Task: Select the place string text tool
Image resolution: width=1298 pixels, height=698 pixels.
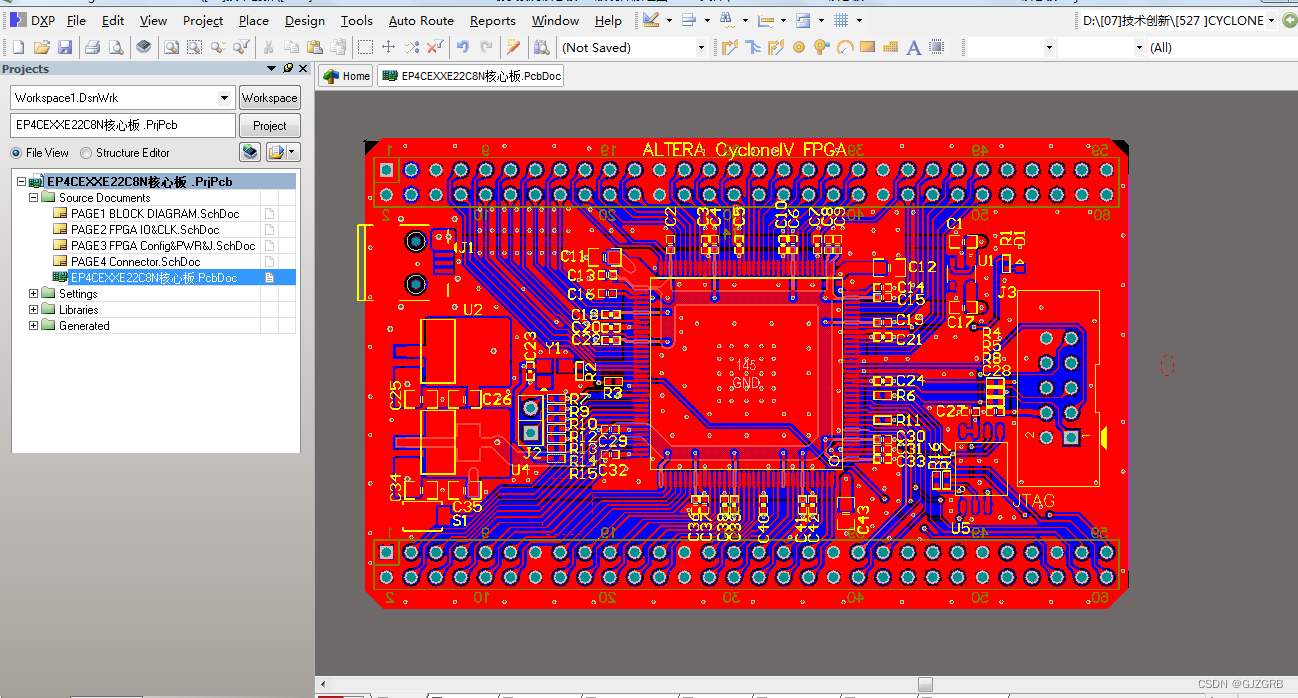Action: [x=913, y=47]
